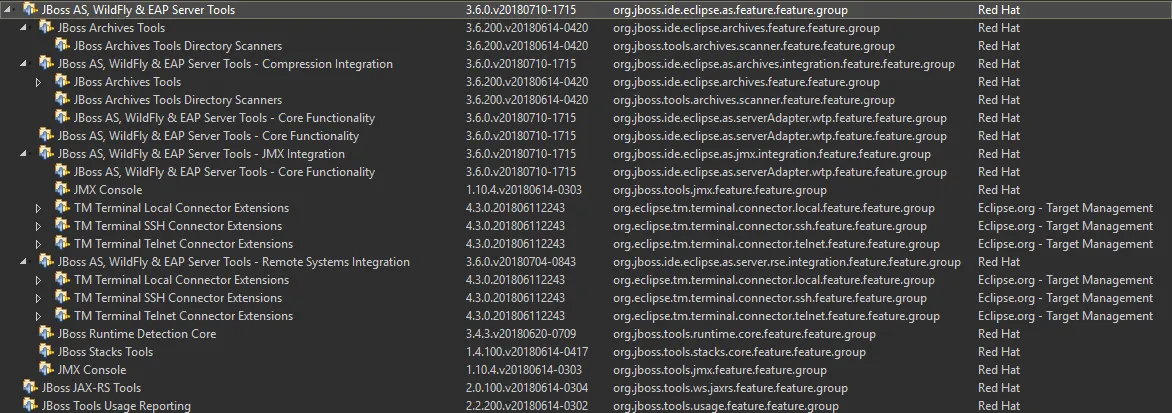Click the icon of the JMX Integration feature
This screenshot has width=1172, height=413.
pos(46,154)
